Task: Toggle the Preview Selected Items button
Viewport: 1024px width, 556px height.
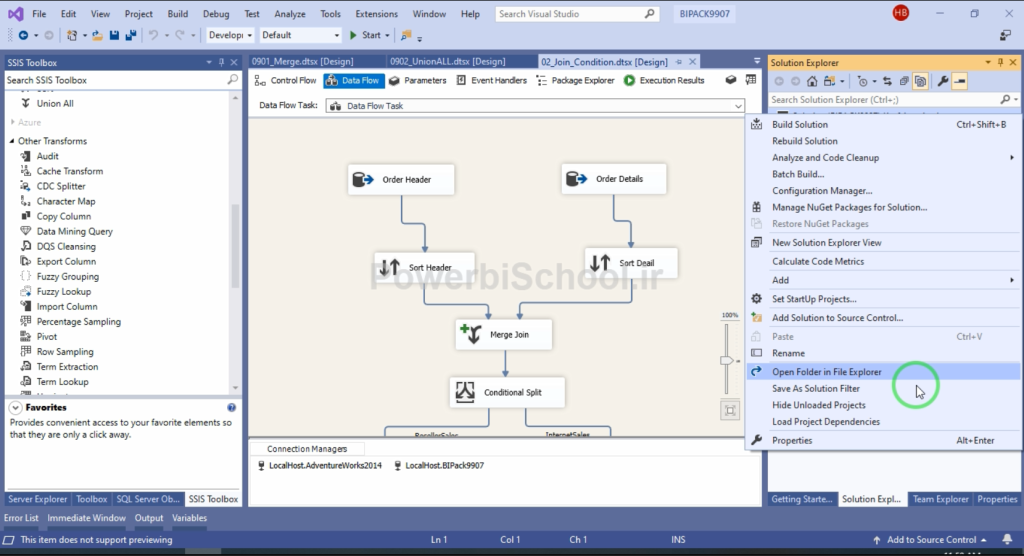Action: click(959, 81)
